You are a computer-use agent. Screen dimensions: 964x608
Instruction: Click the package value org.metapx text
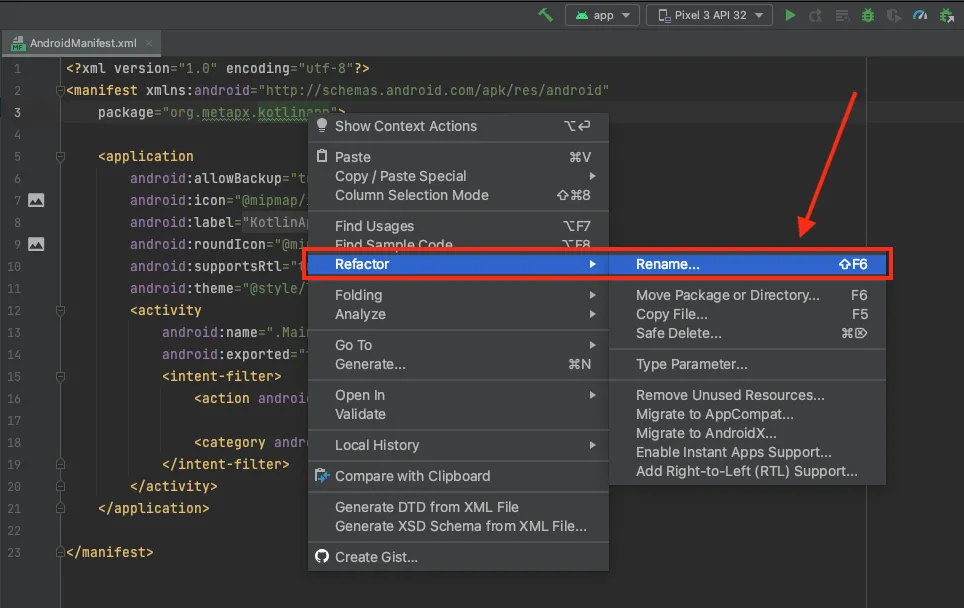[210, 113]
